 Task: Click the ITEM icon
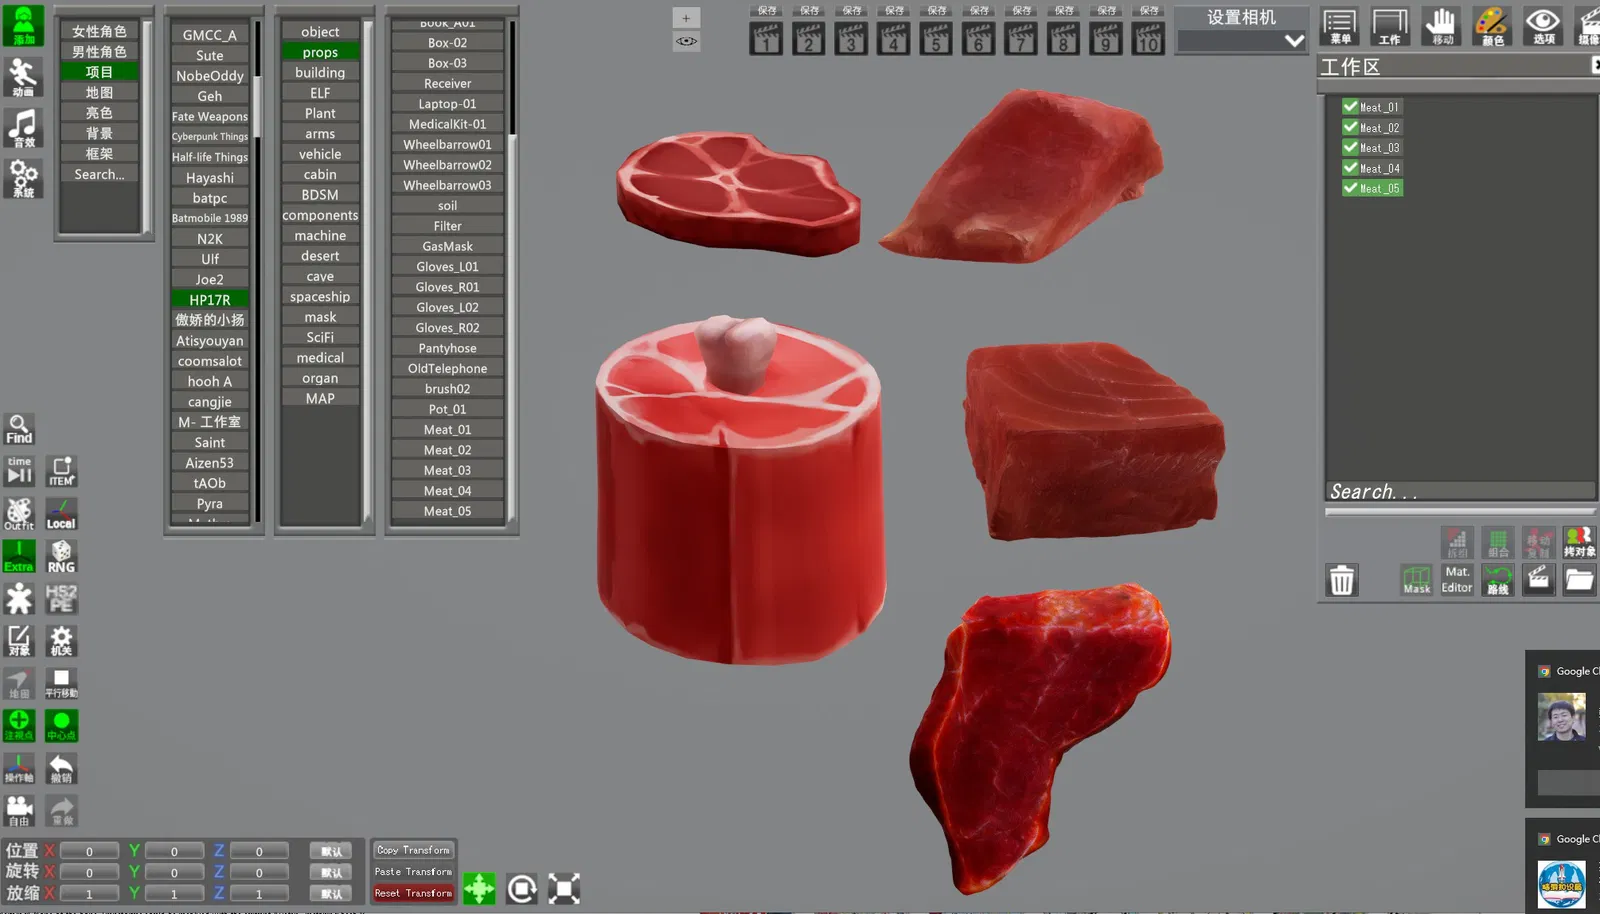(61, 471)
